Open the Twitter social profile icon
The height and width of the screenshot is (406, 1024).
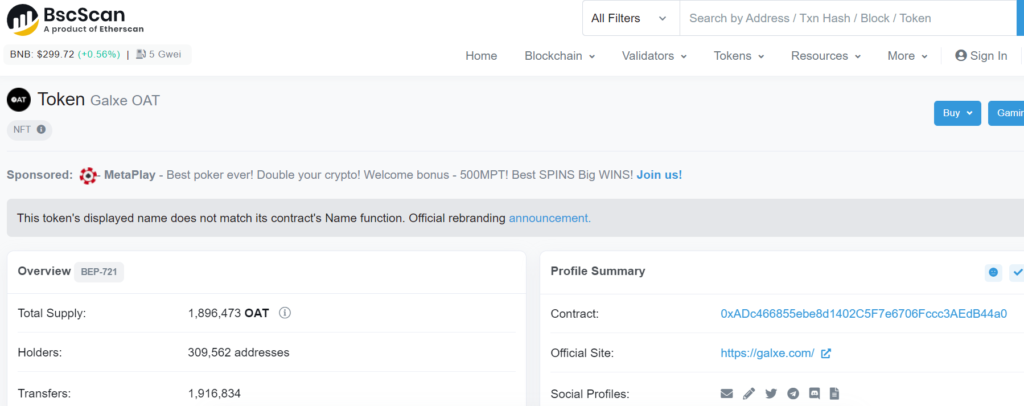tap(771, 393)
